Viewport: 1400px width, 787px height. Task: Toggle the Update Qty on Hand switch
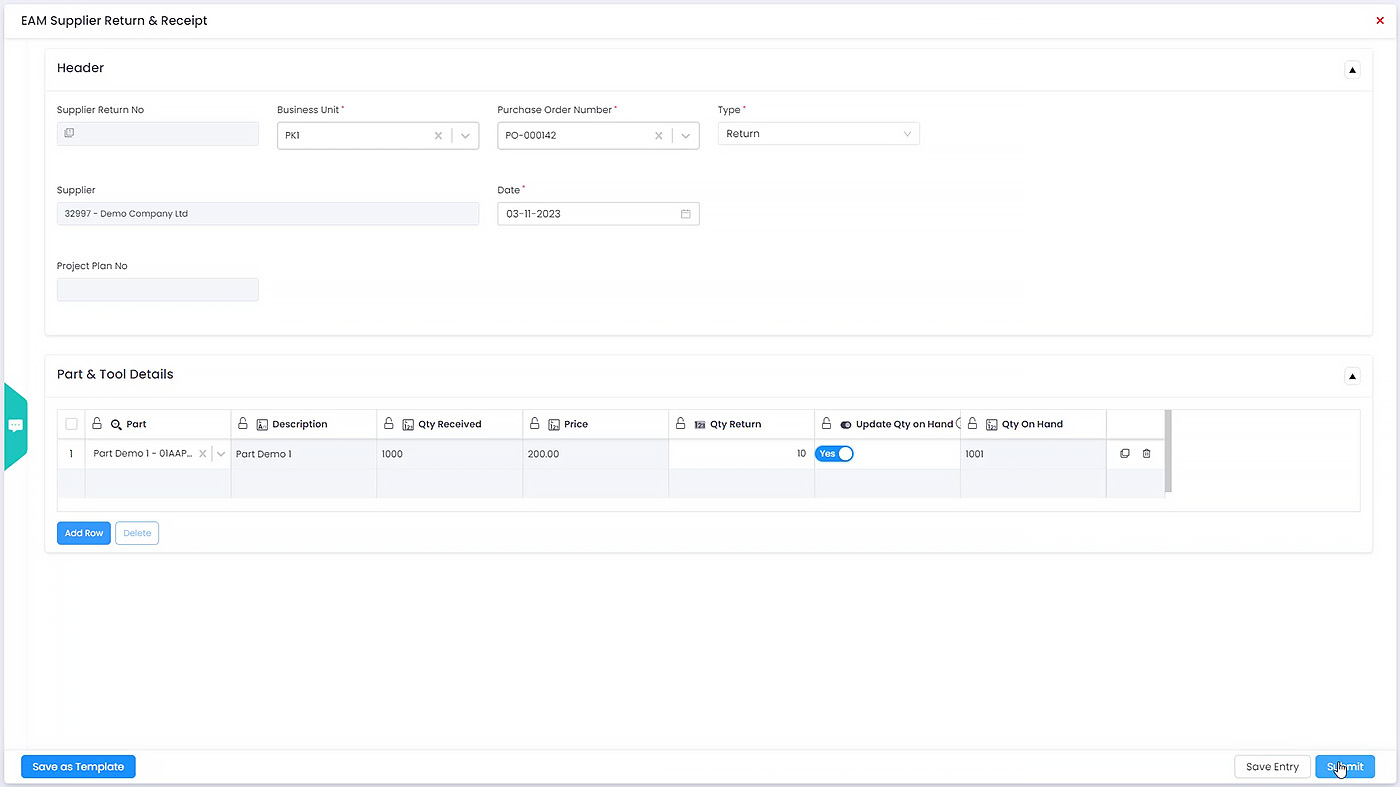[834, 454]
